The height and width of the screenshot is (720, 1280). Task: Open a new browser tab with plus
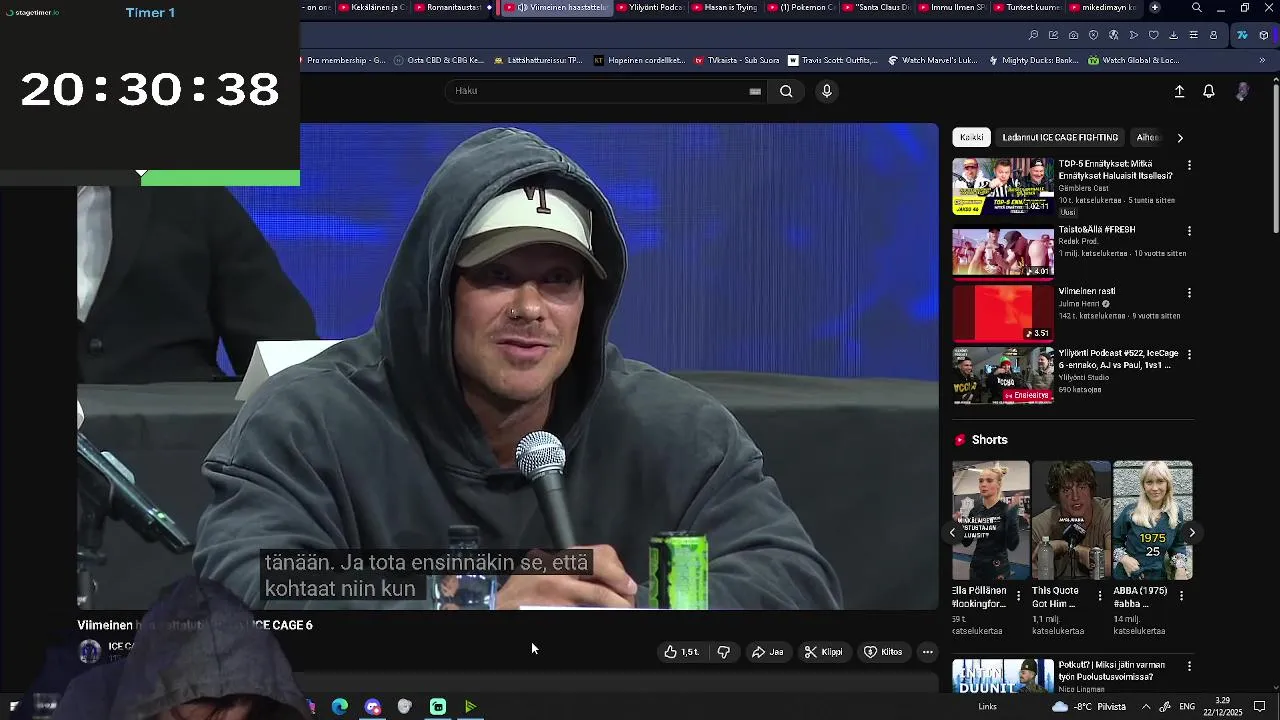1155,7
